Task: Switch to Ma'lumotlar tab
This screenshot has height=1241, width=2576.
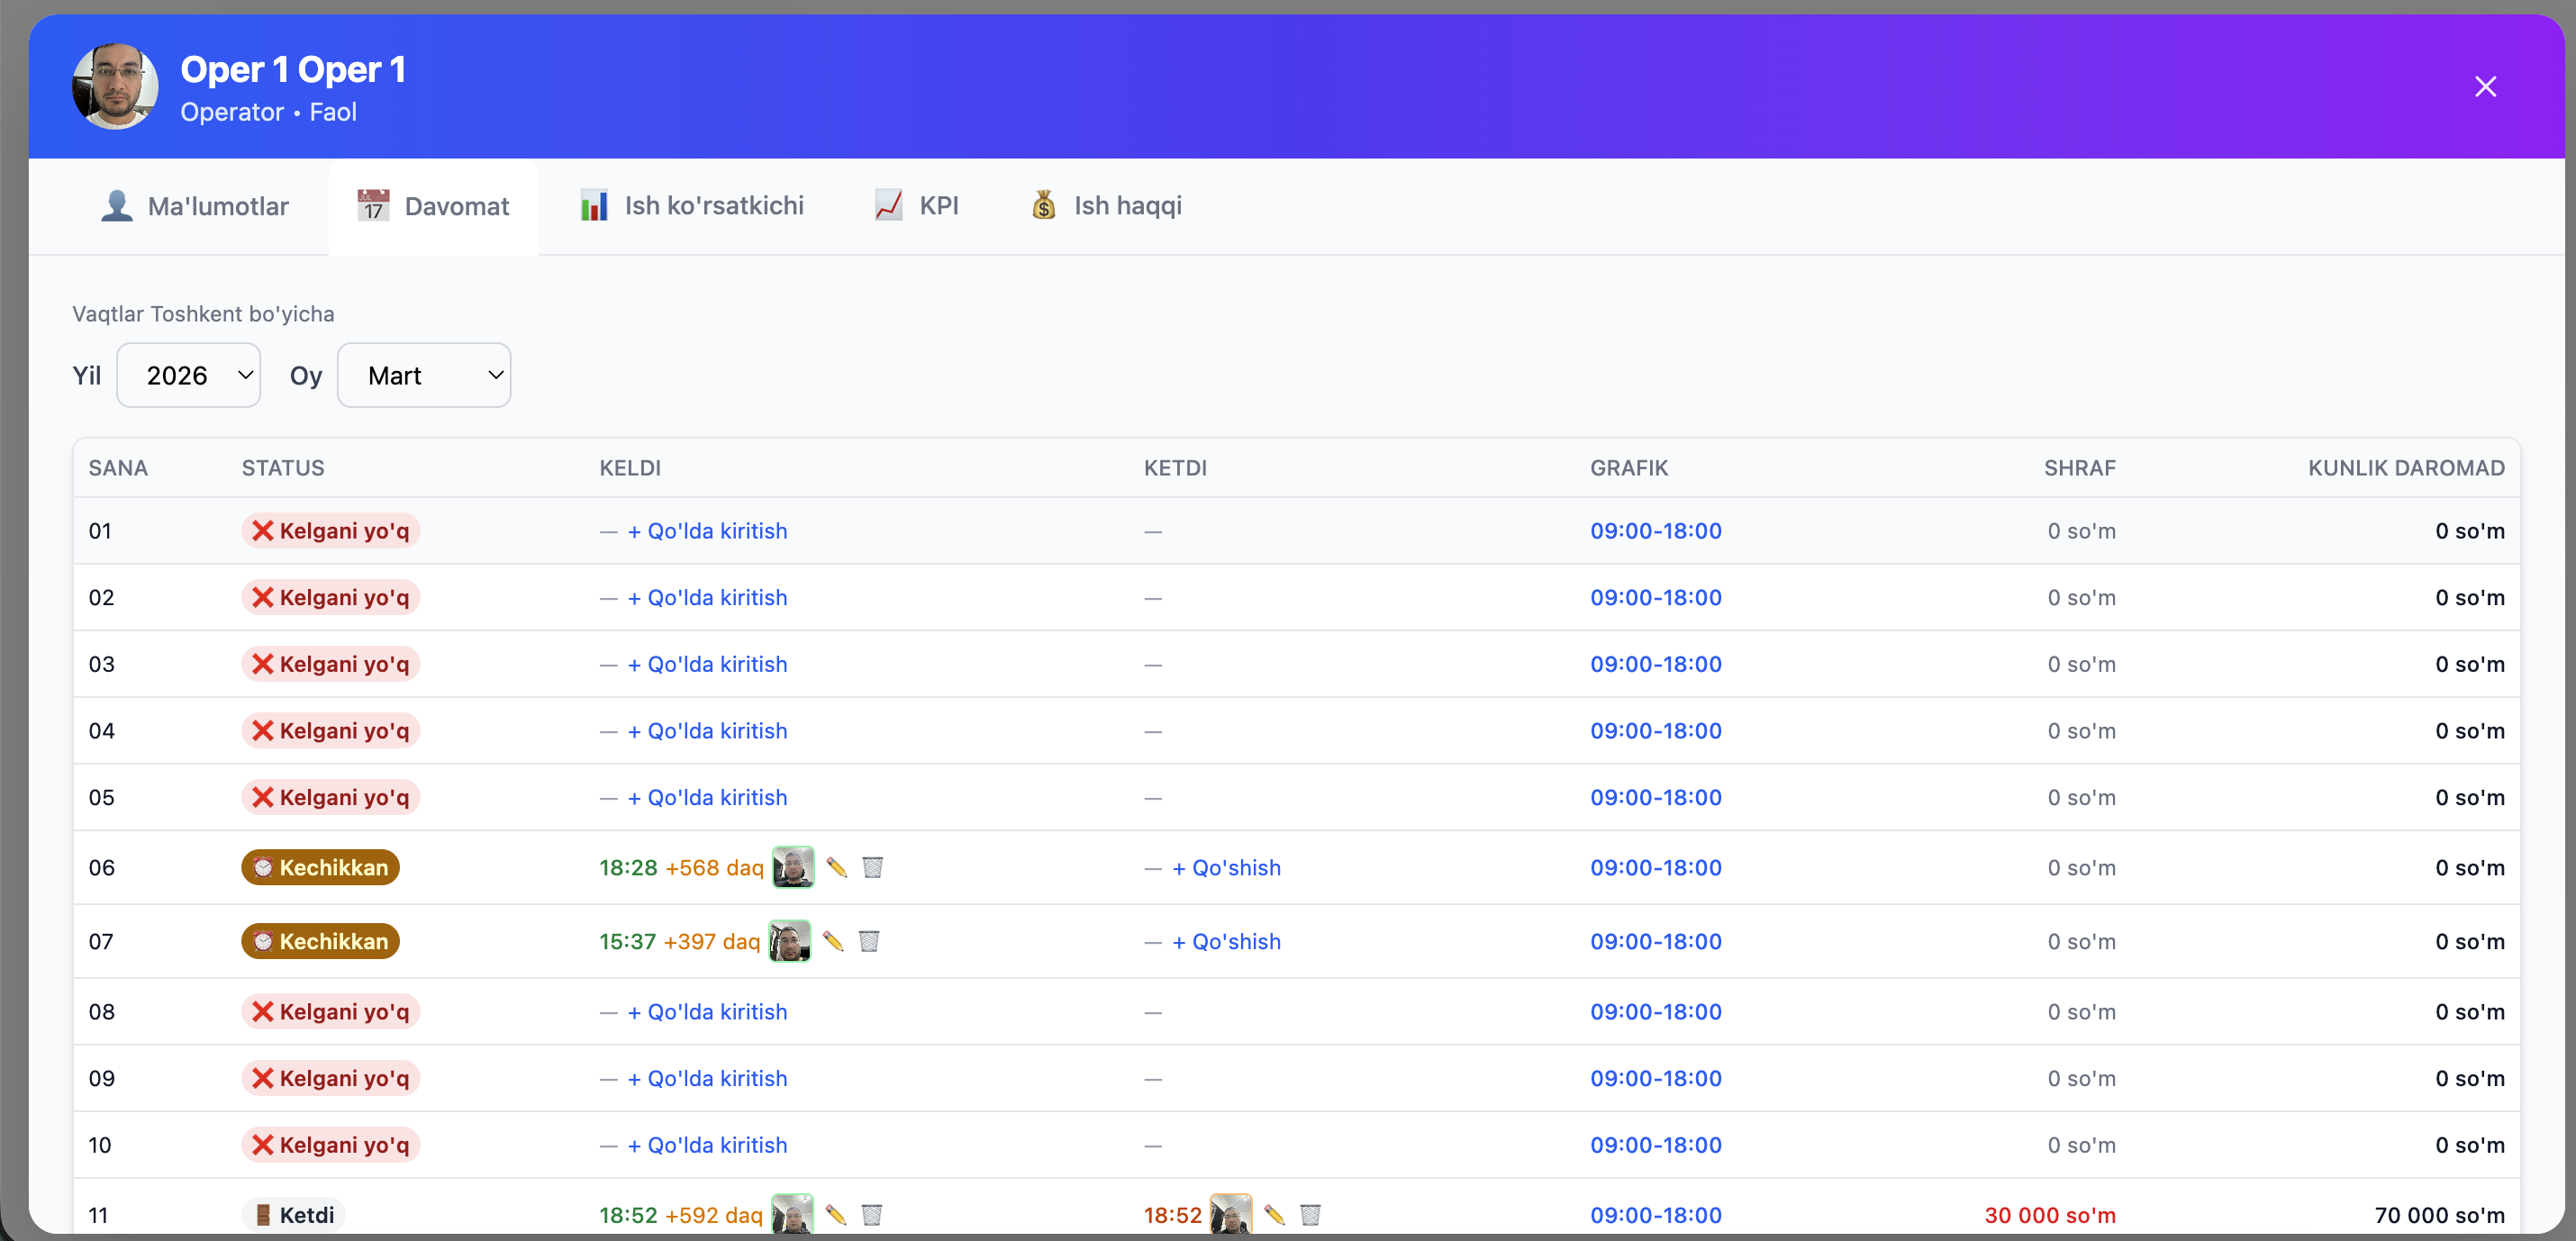Action: point(195,206)
